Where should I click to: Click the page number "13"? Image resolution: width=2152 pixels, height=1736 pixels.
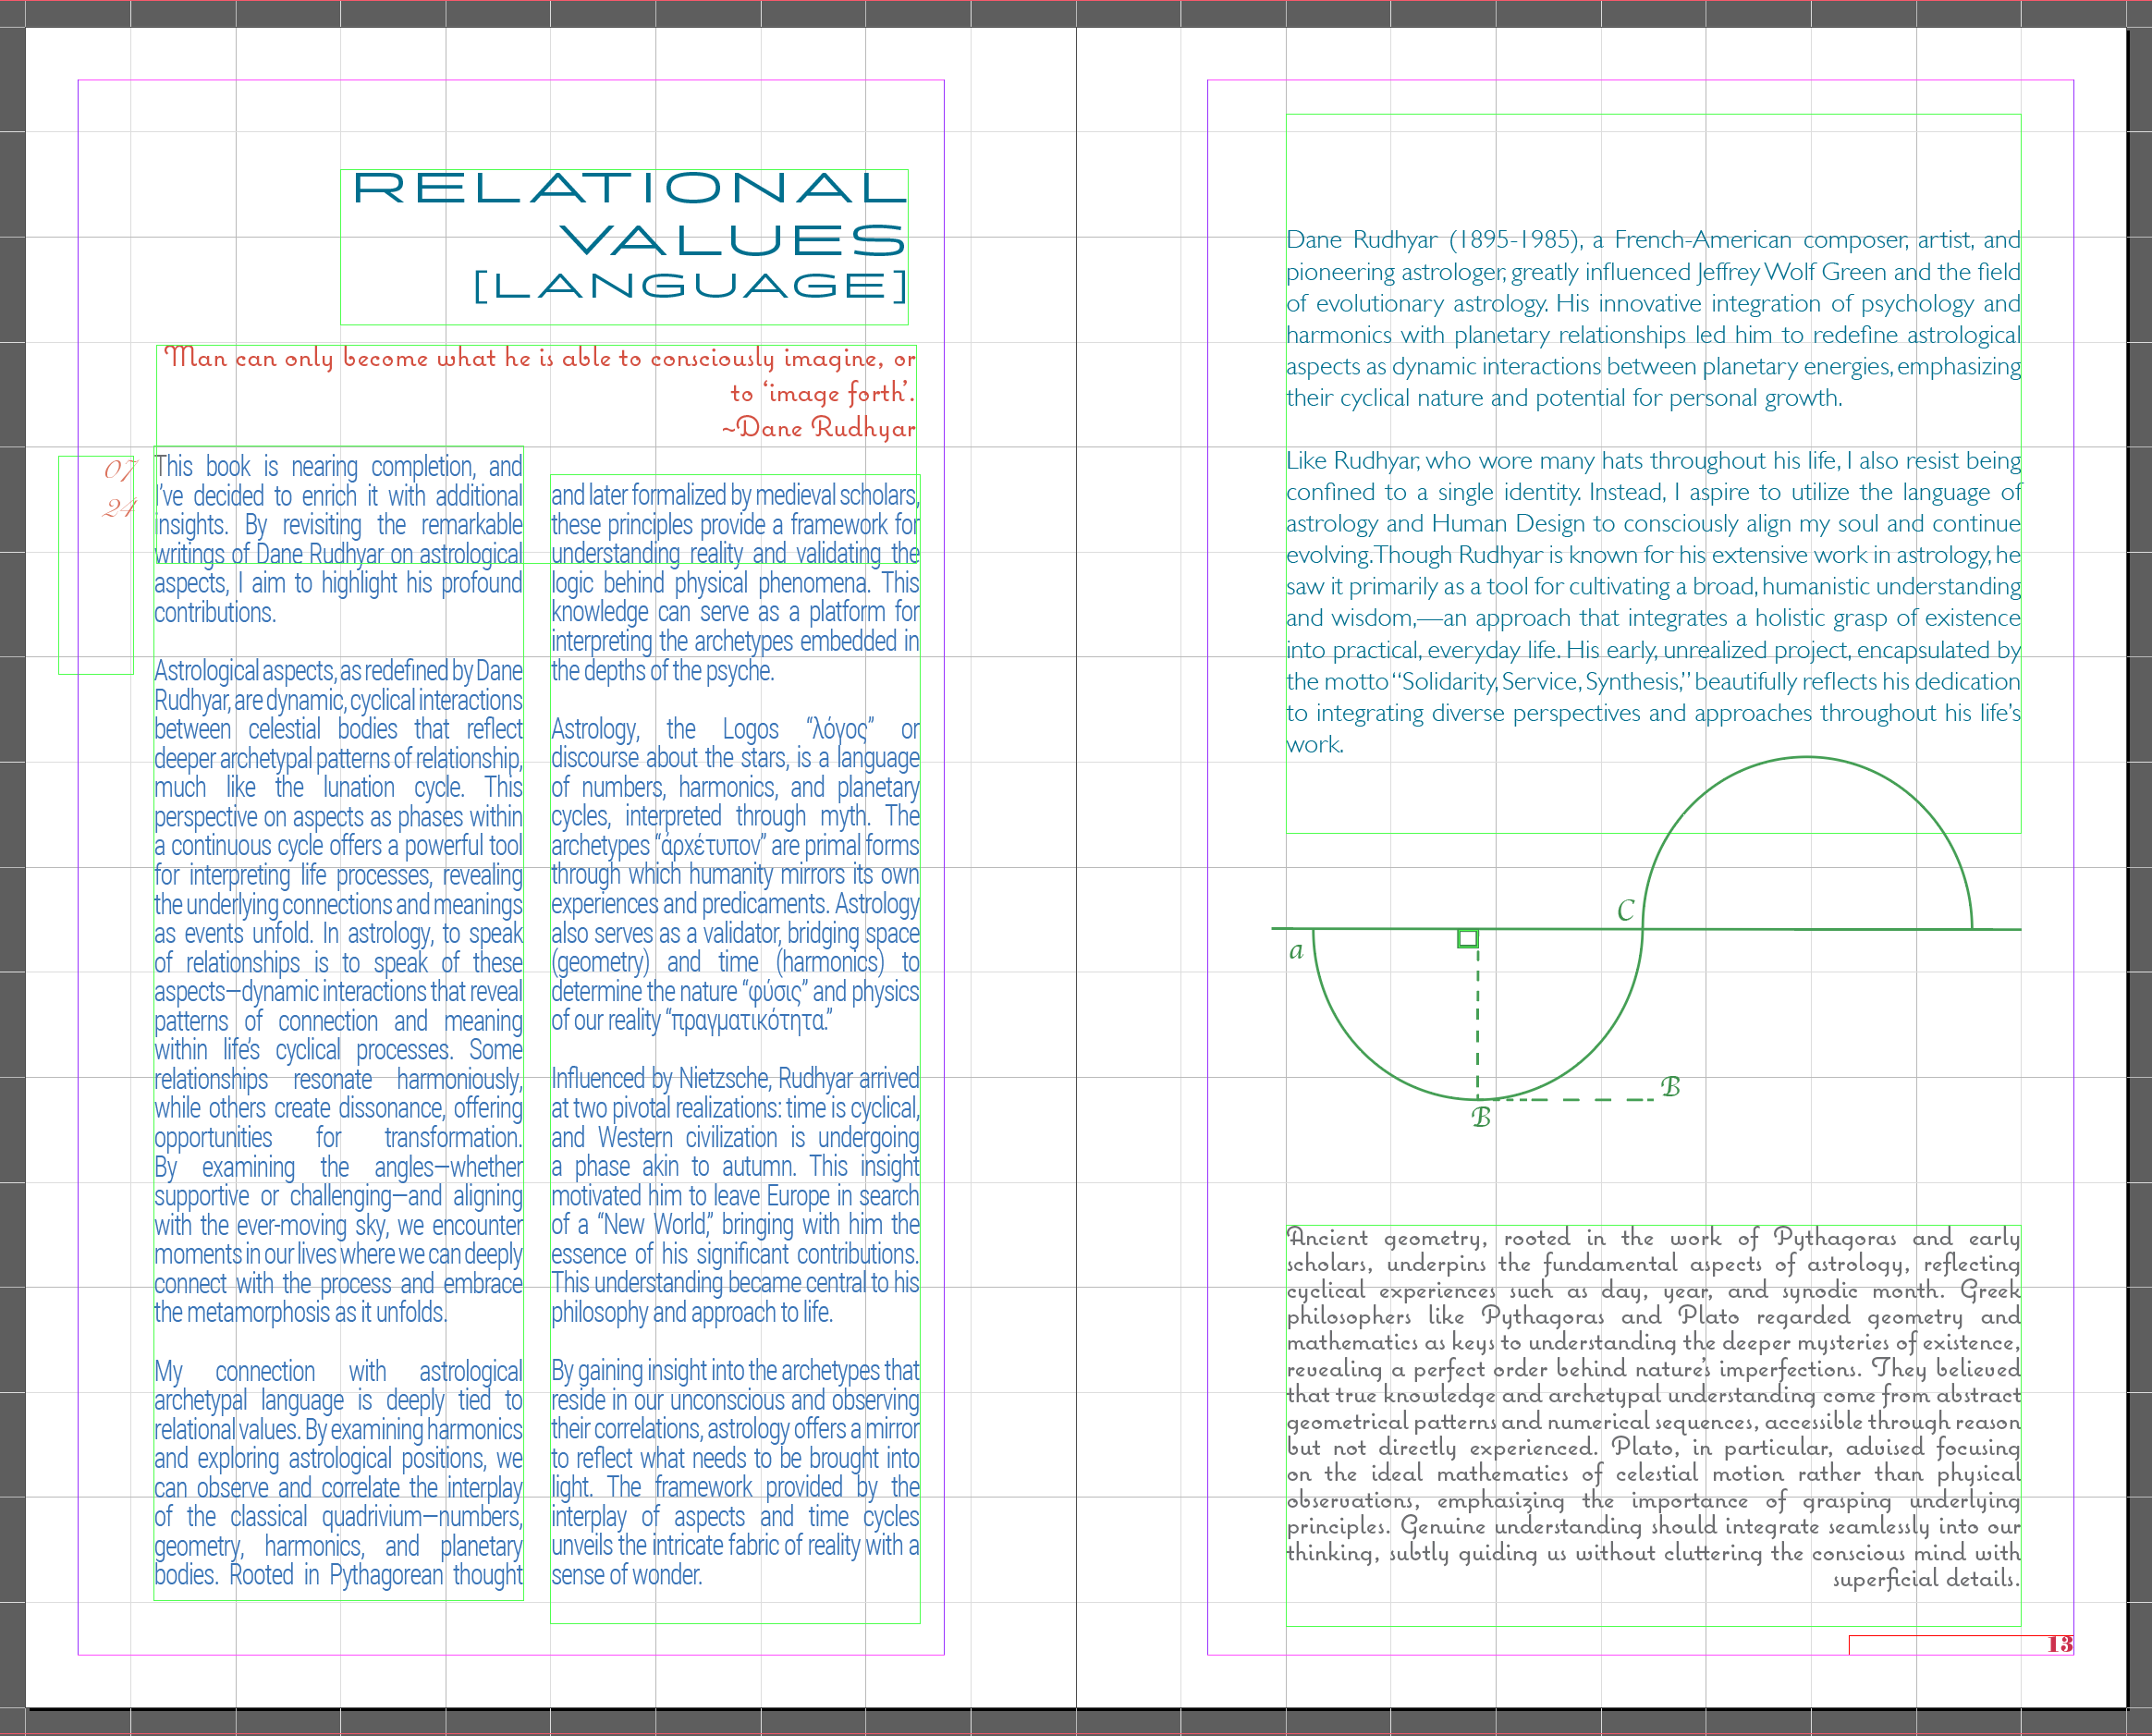tap(2060, 1644)
